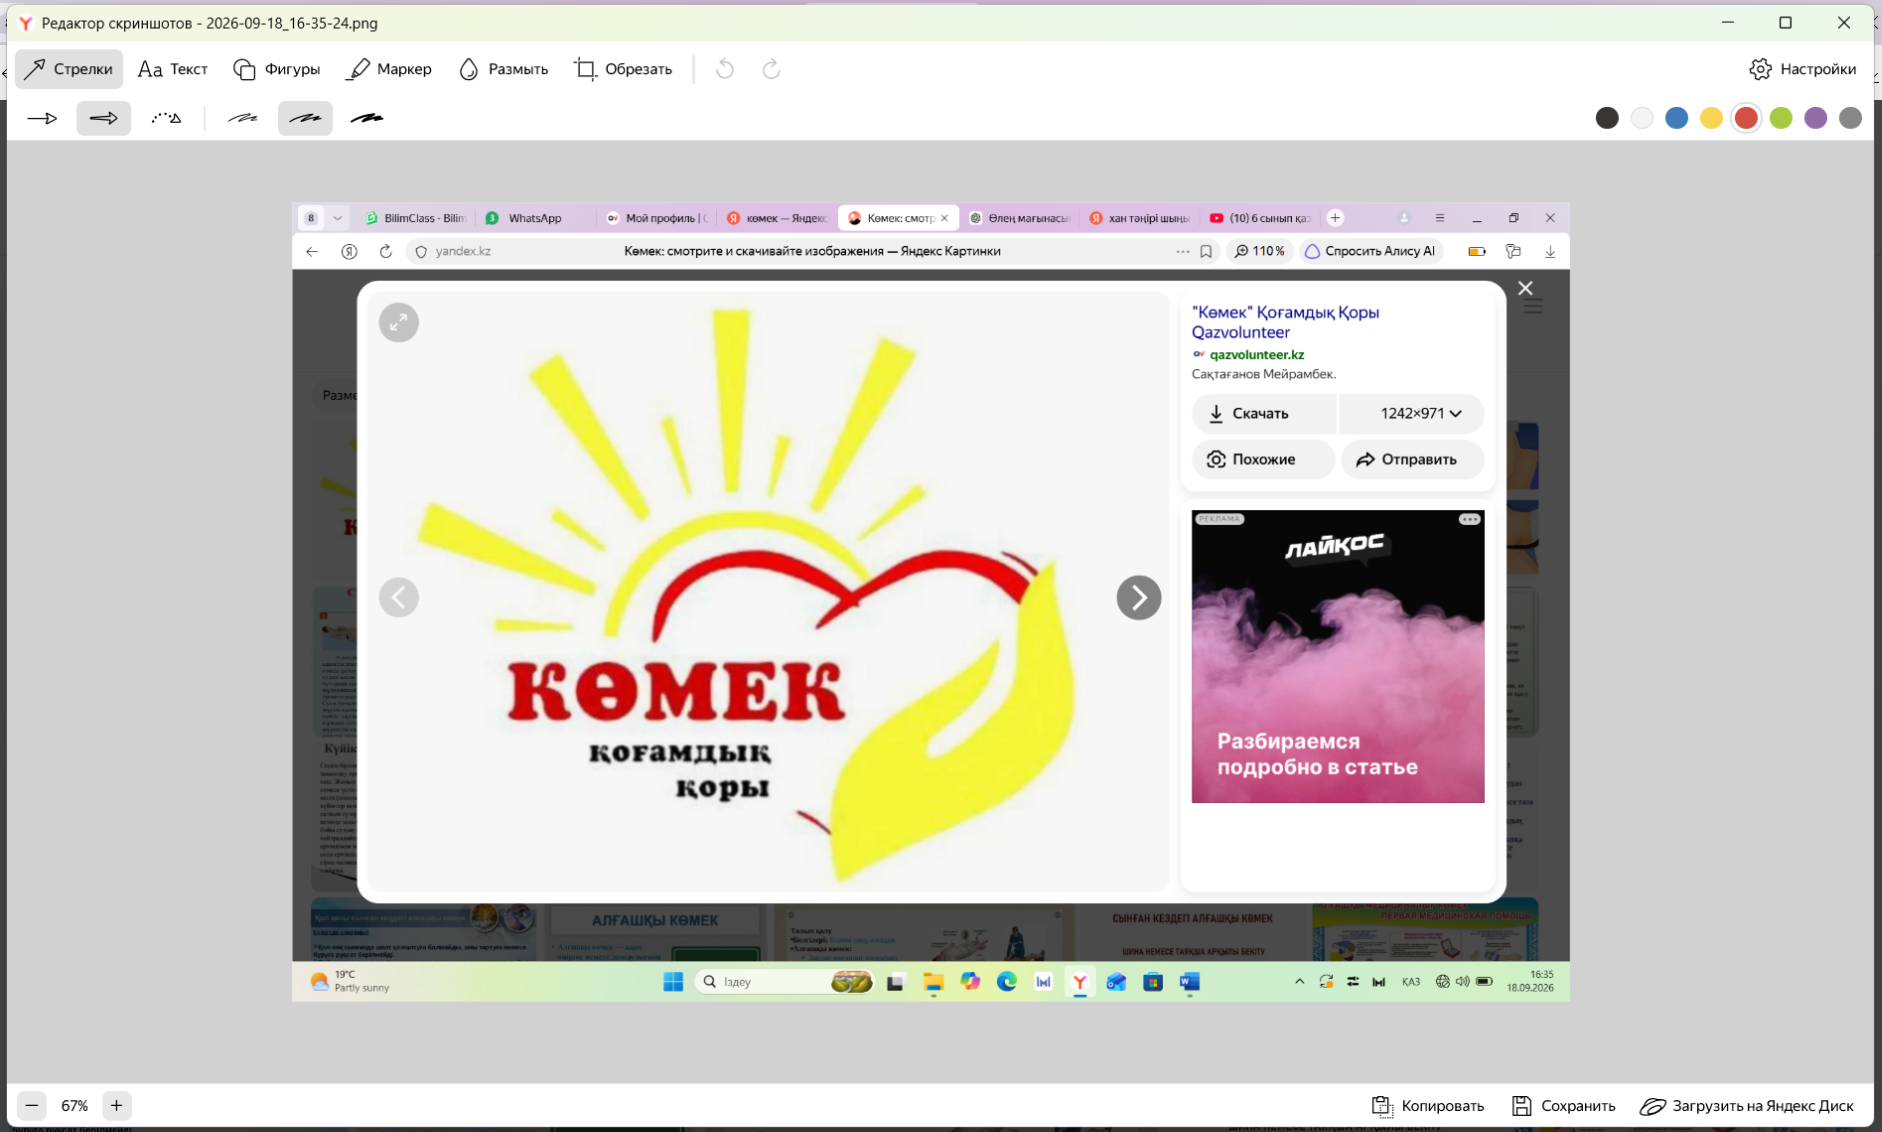
Task: Choose the blue color swatch
Action: coord(1677,118)
